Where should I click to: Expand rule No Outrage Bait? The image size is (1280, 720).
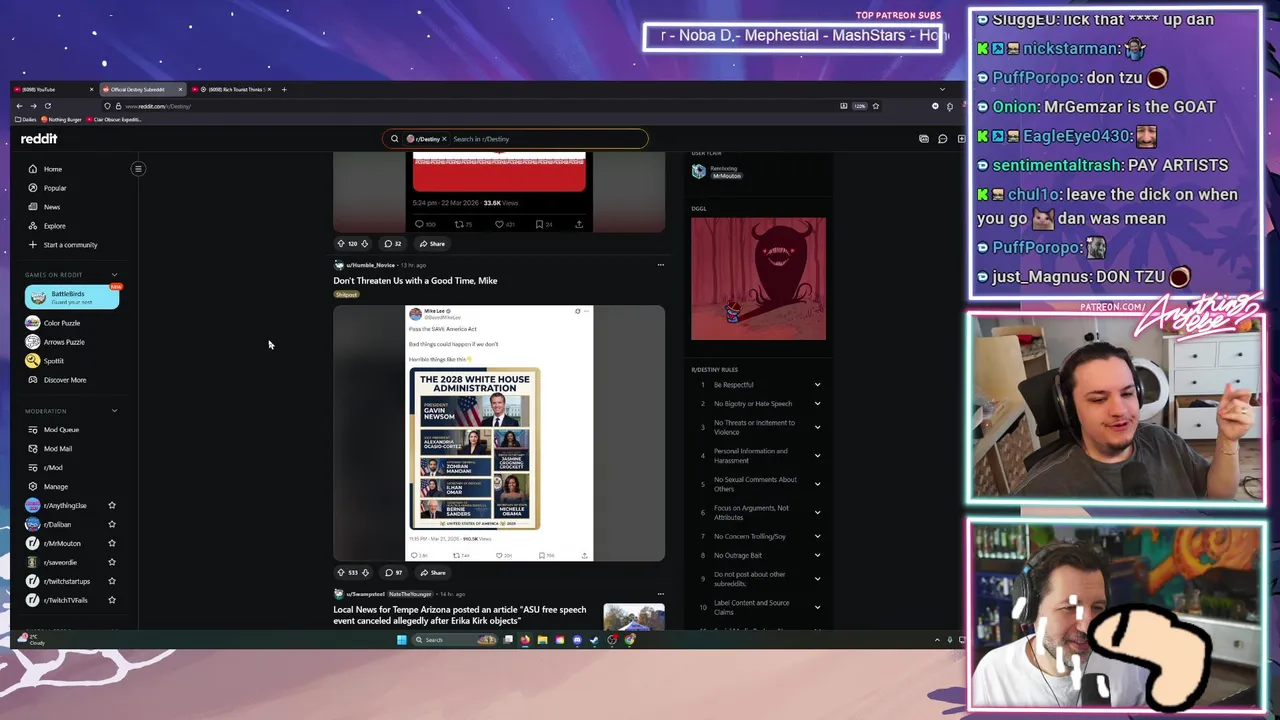(x=817, y=556)
